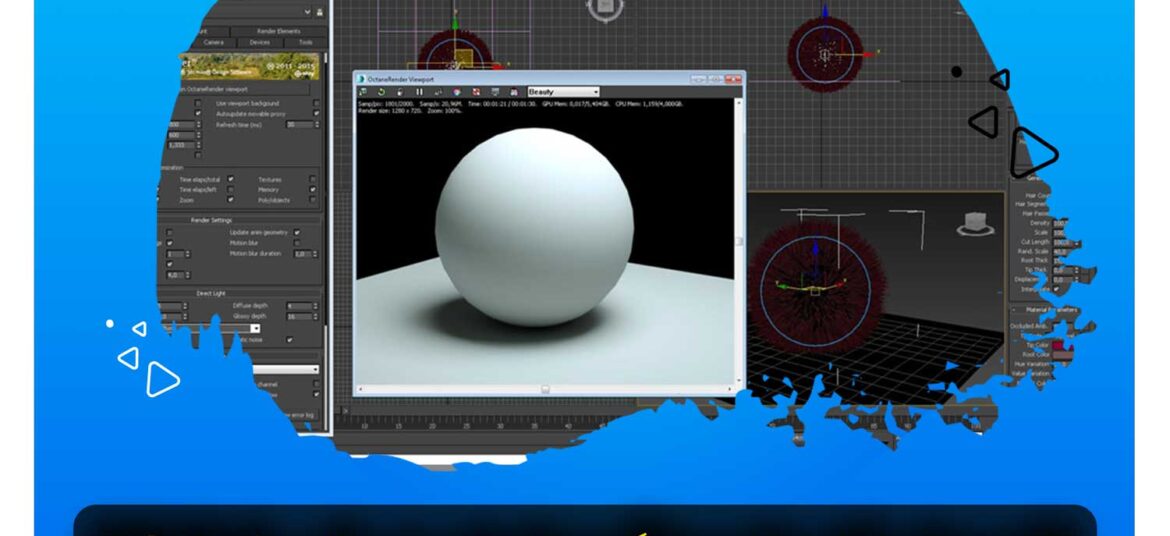Click the Diffuse depth input field
This screenshot has height=536, width=1170.
[x=297, y=305]
